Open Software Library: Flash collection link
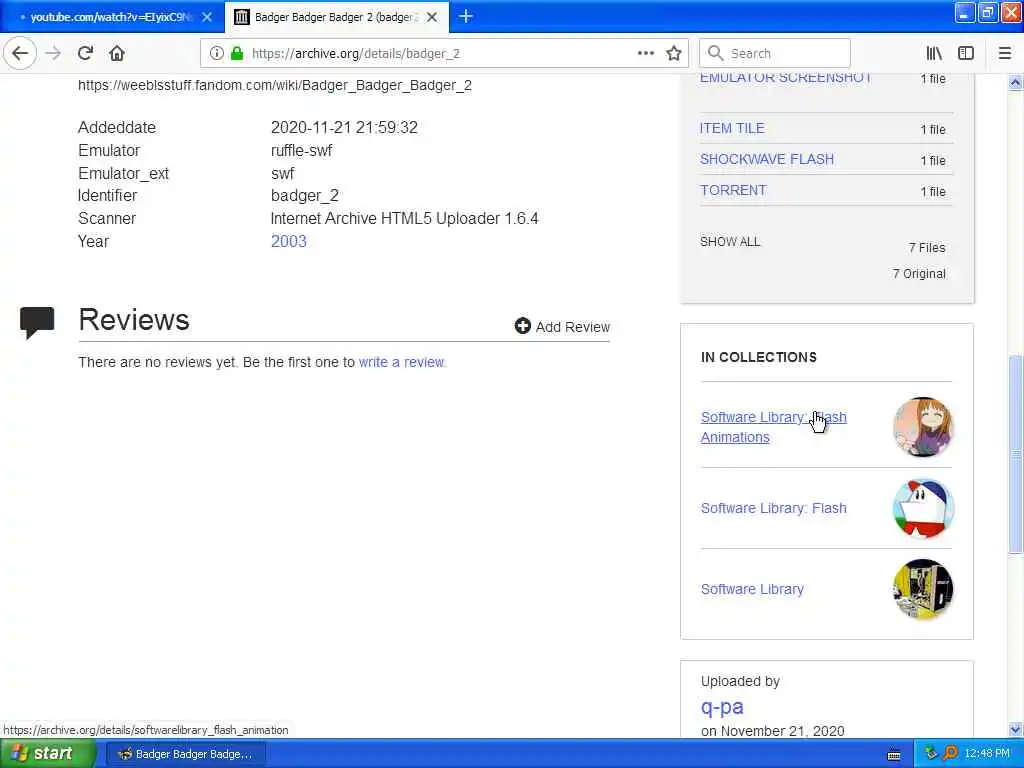Viewport: 1024px width, 768px height. 773,508
